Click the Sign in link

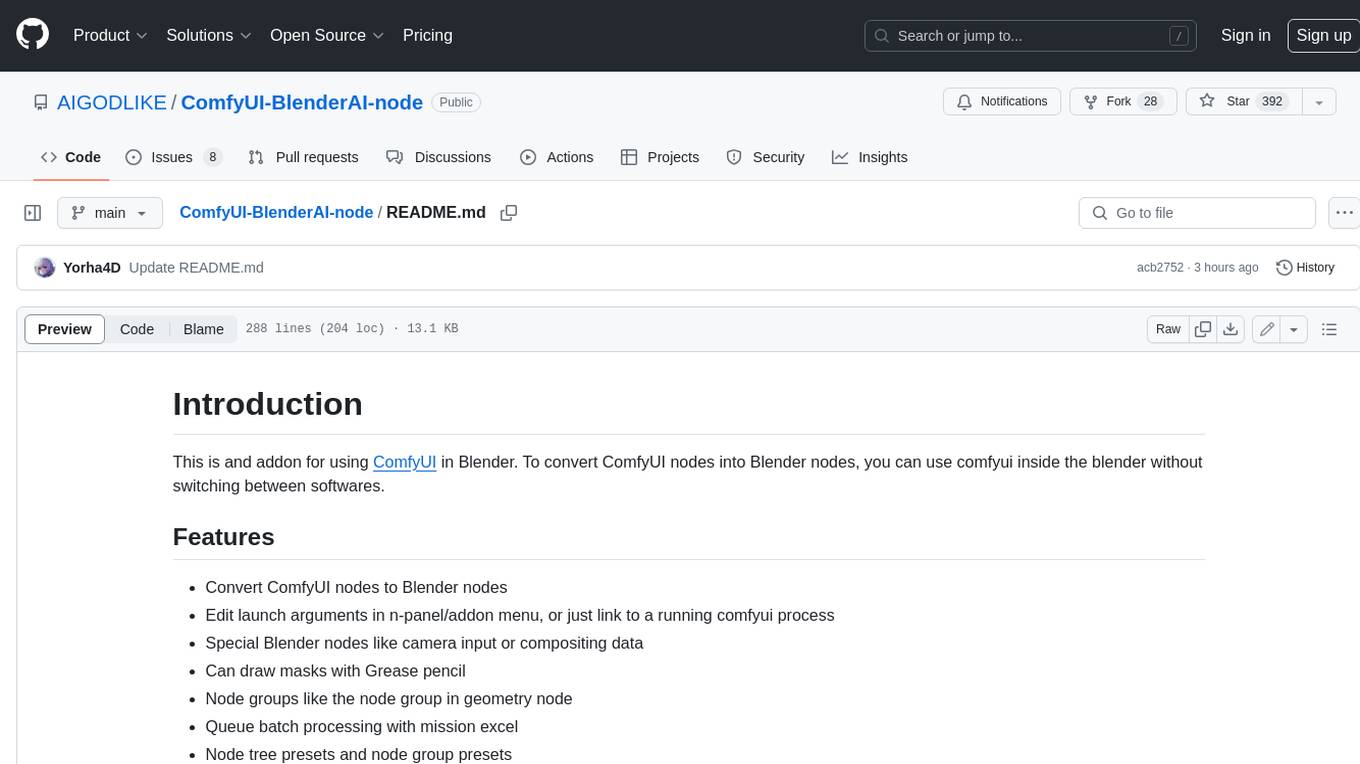(x=1246, y=35)
